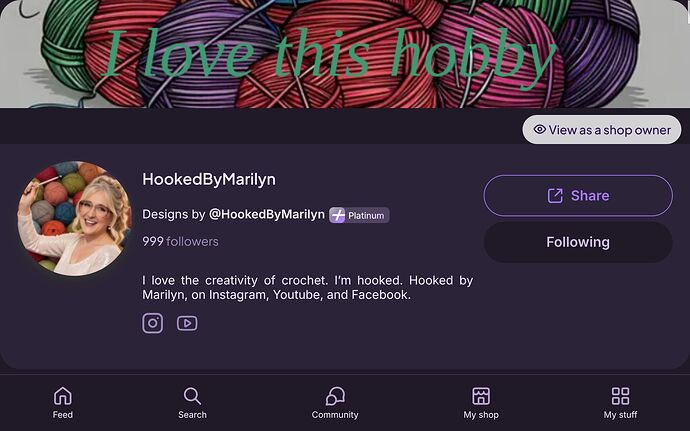Screen dimensions: 690x431
Task: Click the View as a shop owner label
Action: (x=609, y=130)
